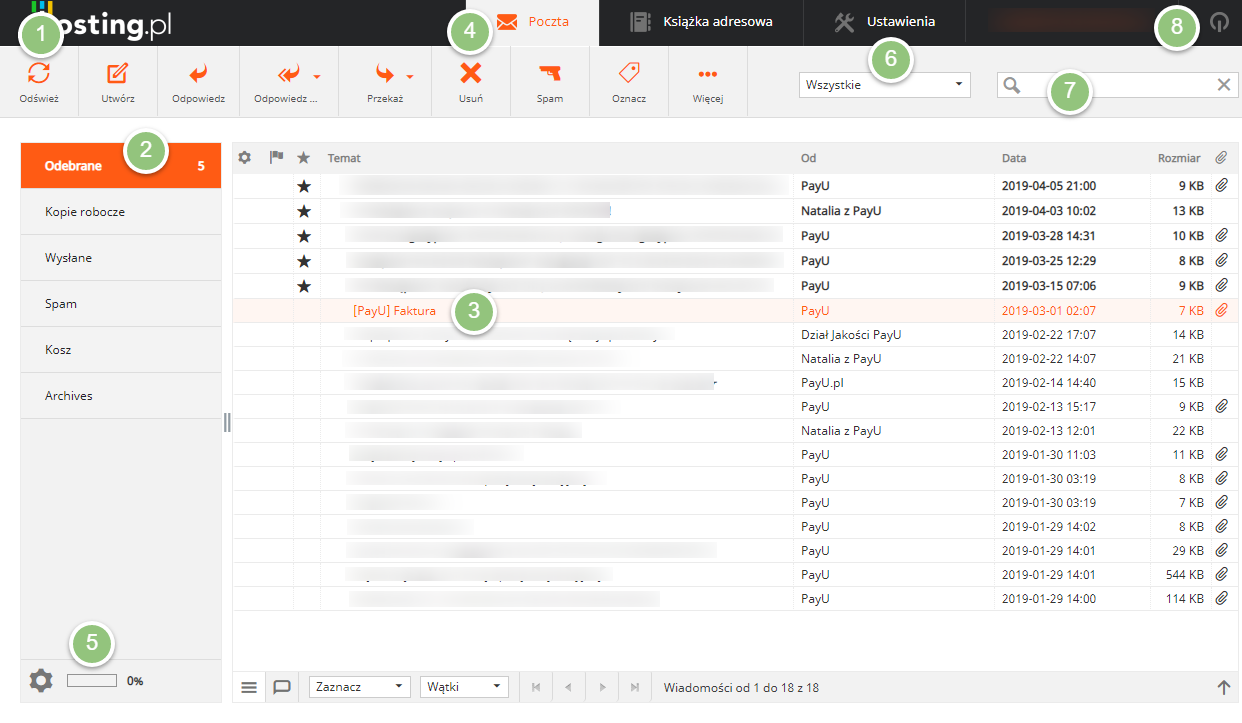Viewport: 1242px width, 723px height.
Task: Go to first page of messages
Action: point(536,688)
